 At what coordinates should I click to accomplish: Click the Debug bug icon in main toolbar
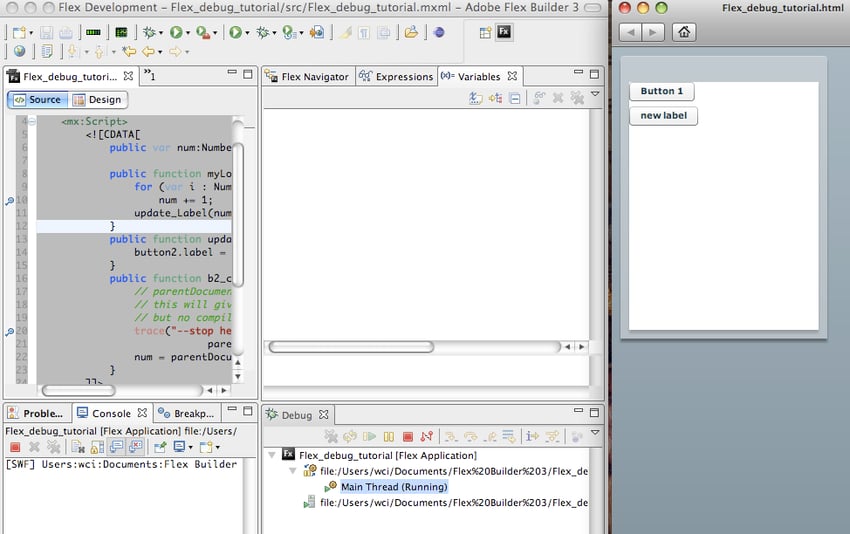pyautogui.click(x=149, y=32)
